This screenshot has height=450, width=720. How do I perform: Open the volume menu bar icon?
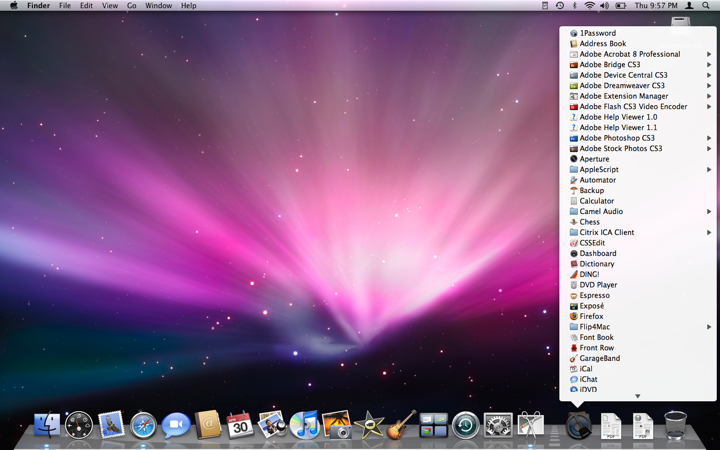604,6
